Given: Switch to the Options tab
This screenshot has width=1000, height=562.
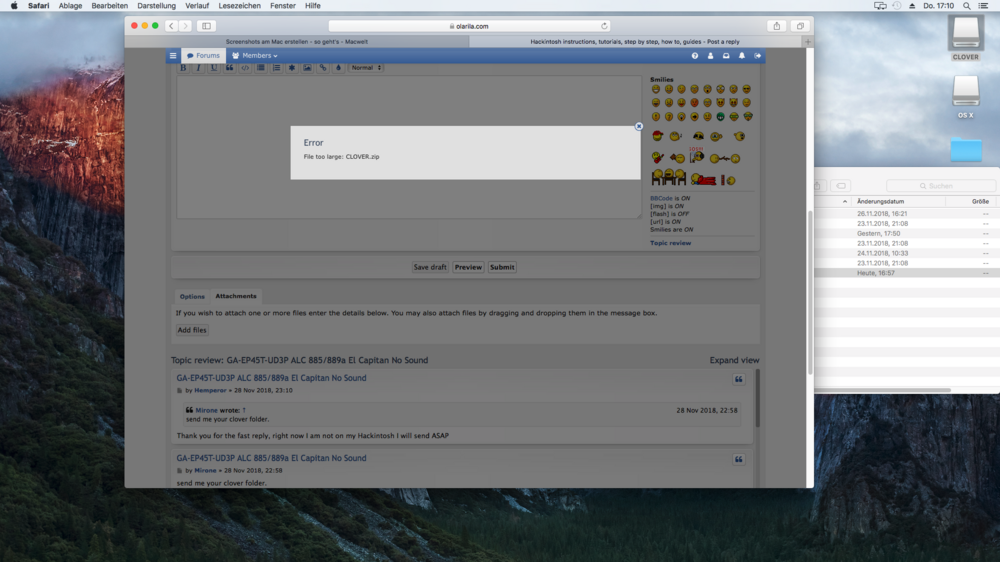Looking at the screenshot, I should (x=192, y=297).
